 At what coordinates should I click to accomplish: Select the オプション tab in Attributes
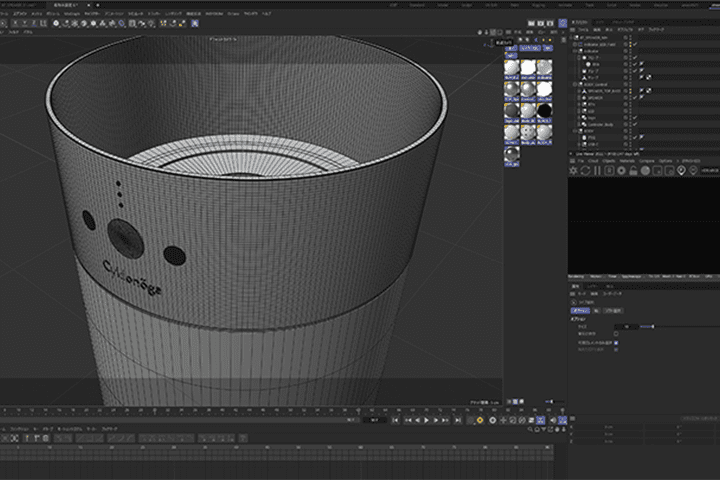click(x=580, y=311)
